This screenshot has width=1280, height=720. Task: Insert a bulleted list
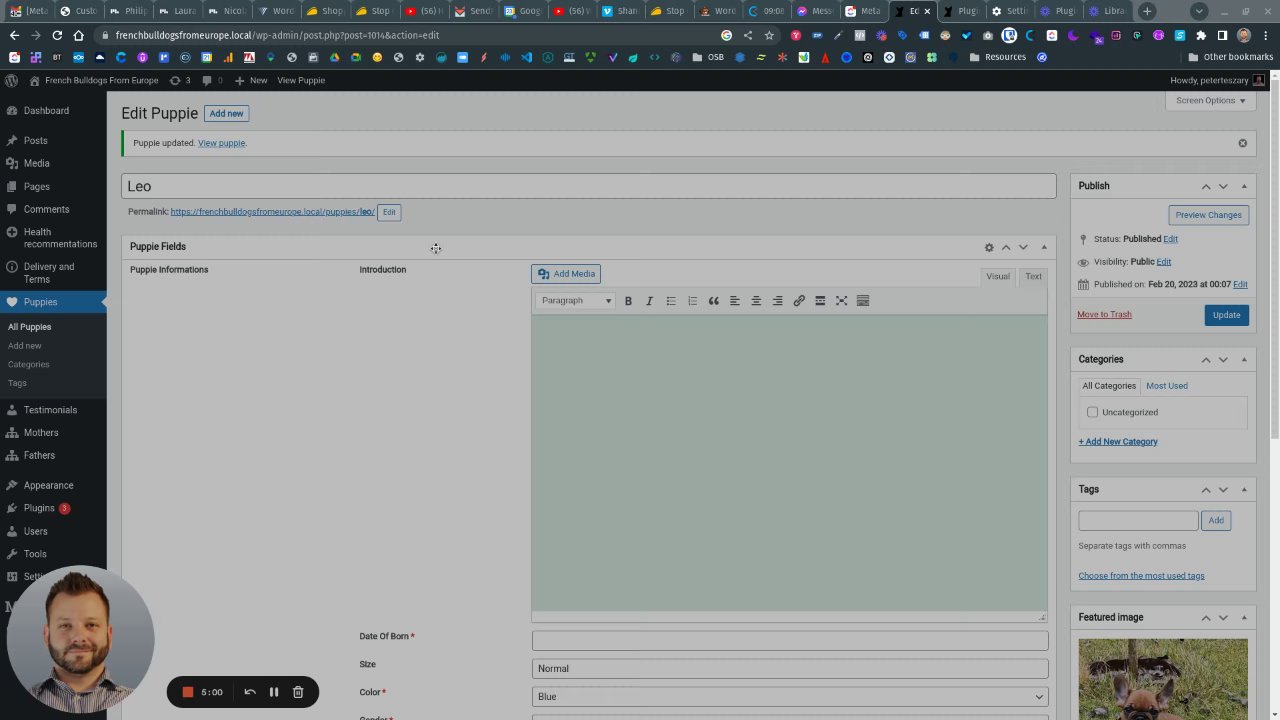[671, 301]
